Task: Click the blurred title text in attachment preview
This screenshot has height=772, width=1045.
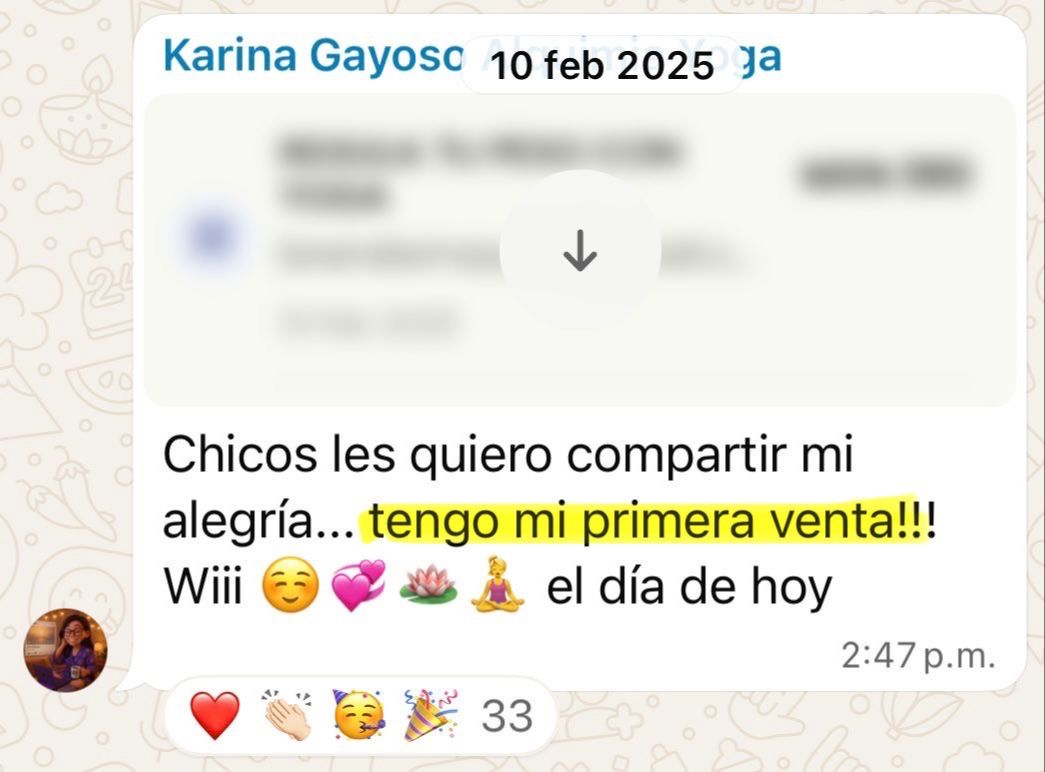Action: 479,170
